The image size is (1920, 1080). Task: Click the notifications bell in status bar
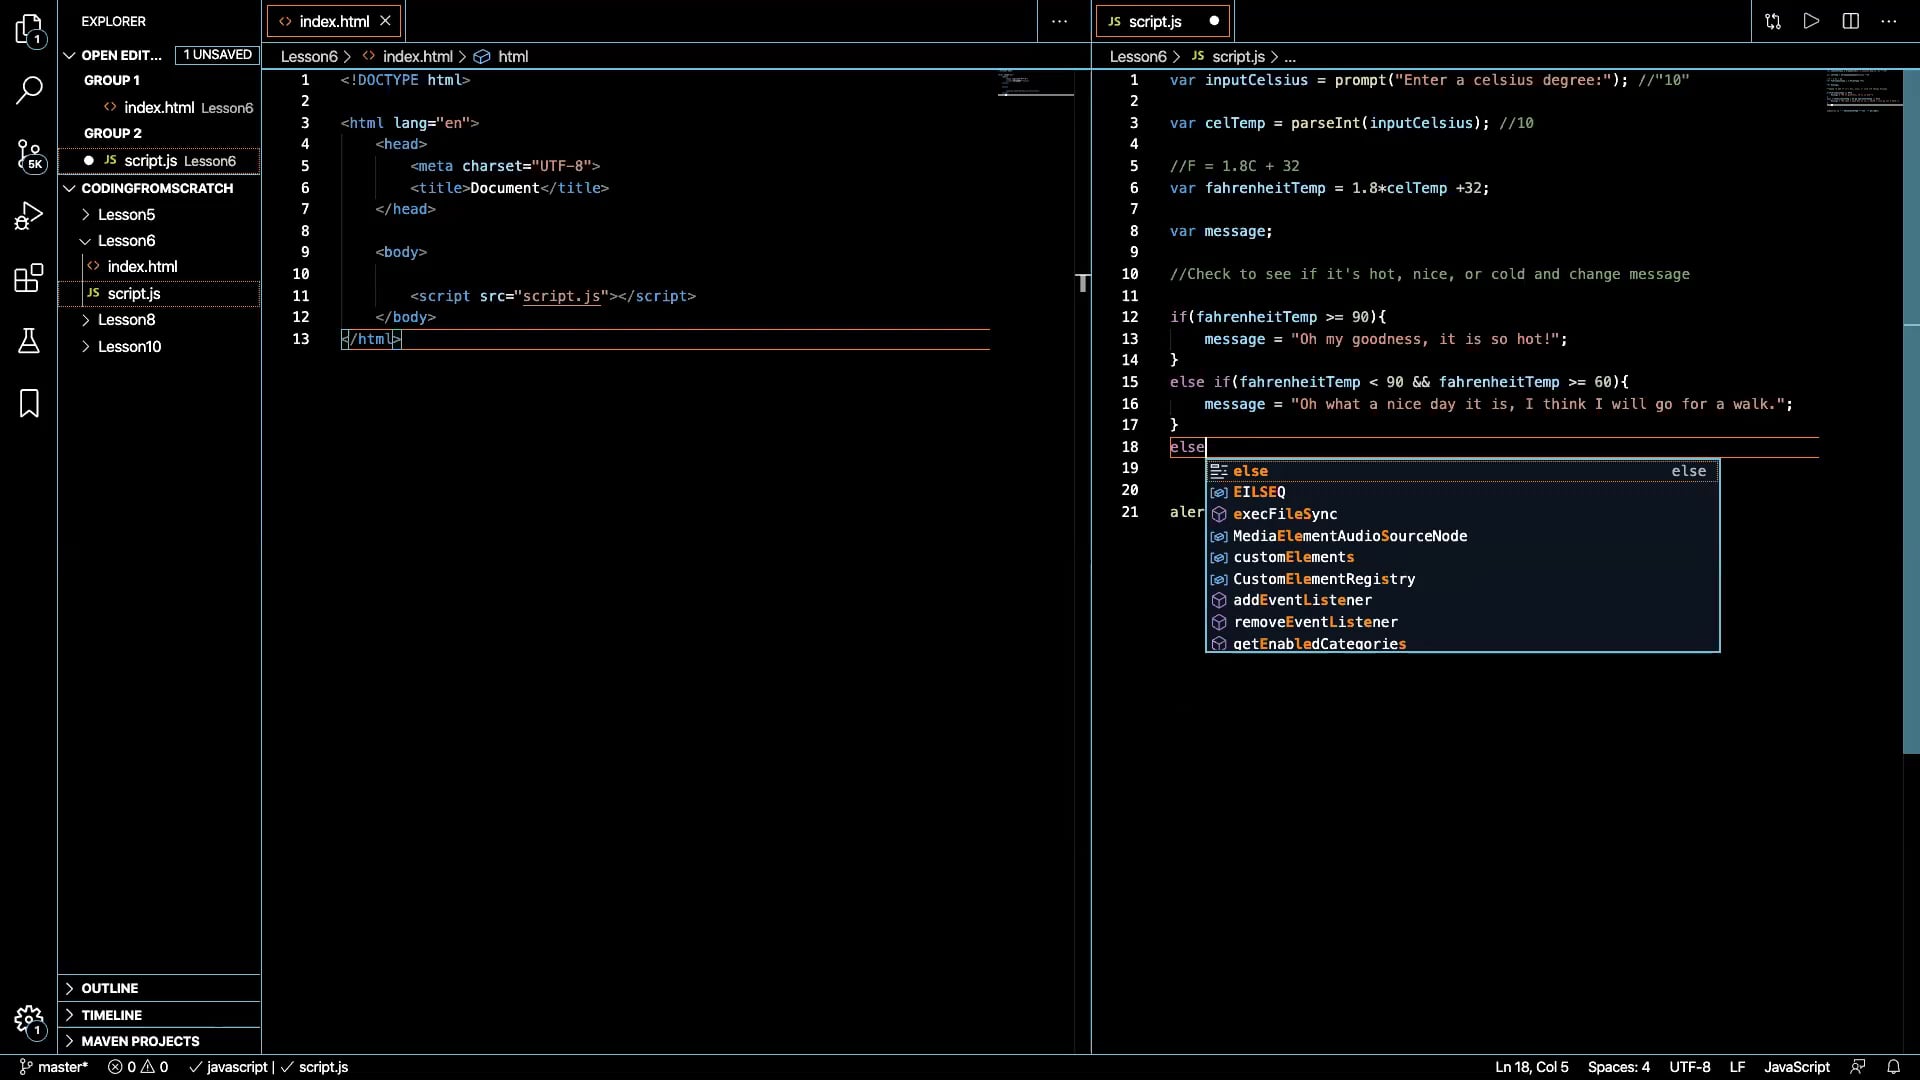tap(1893, 1067)
